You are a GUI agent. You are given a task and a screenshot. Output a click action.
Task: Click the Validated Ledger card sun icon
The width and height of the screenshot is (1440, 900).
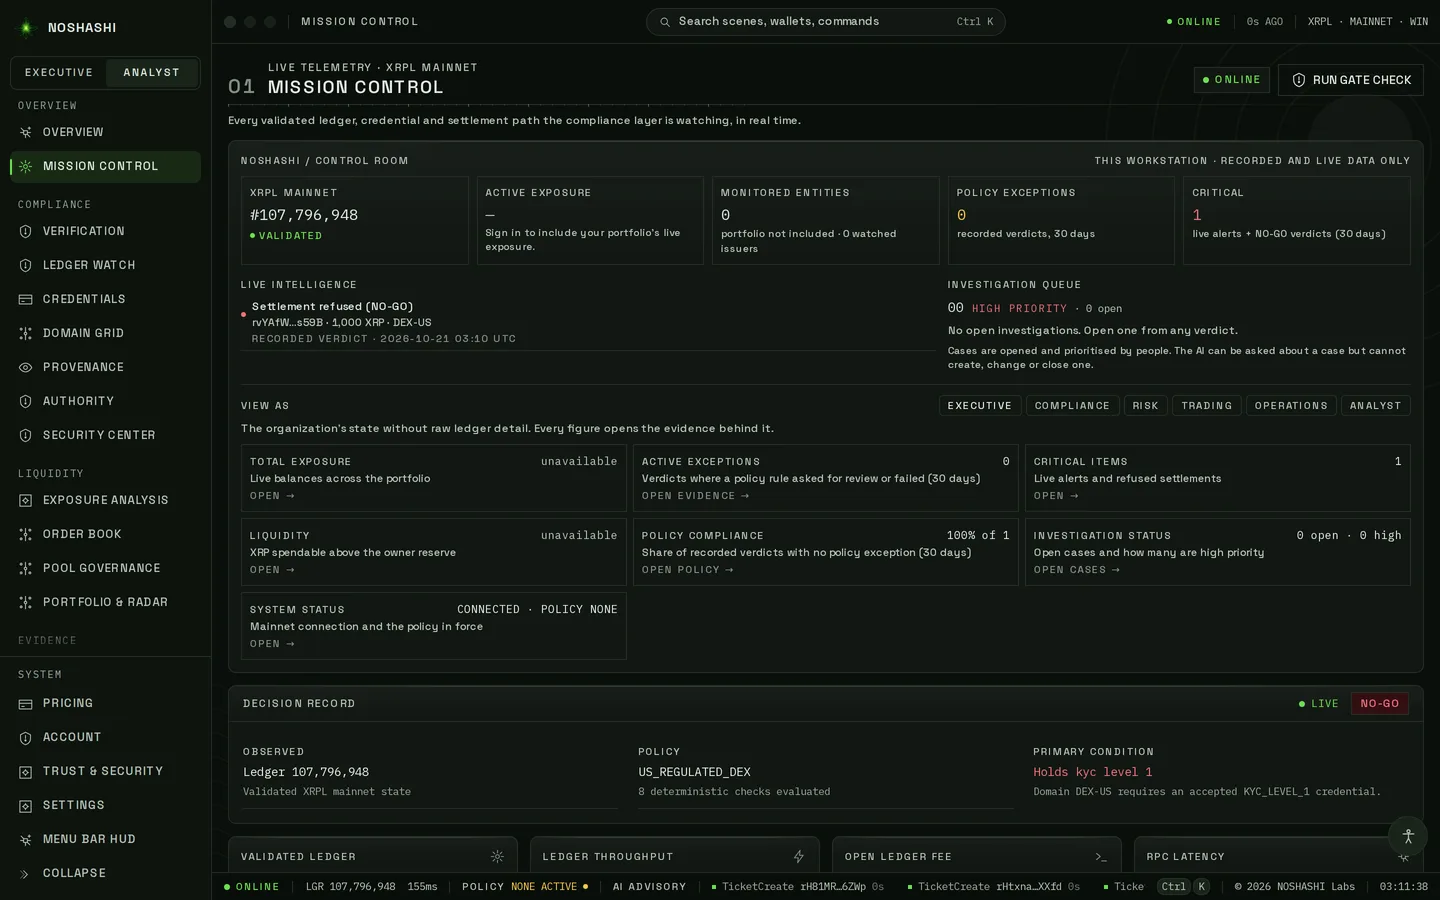(x=497, y=857)
